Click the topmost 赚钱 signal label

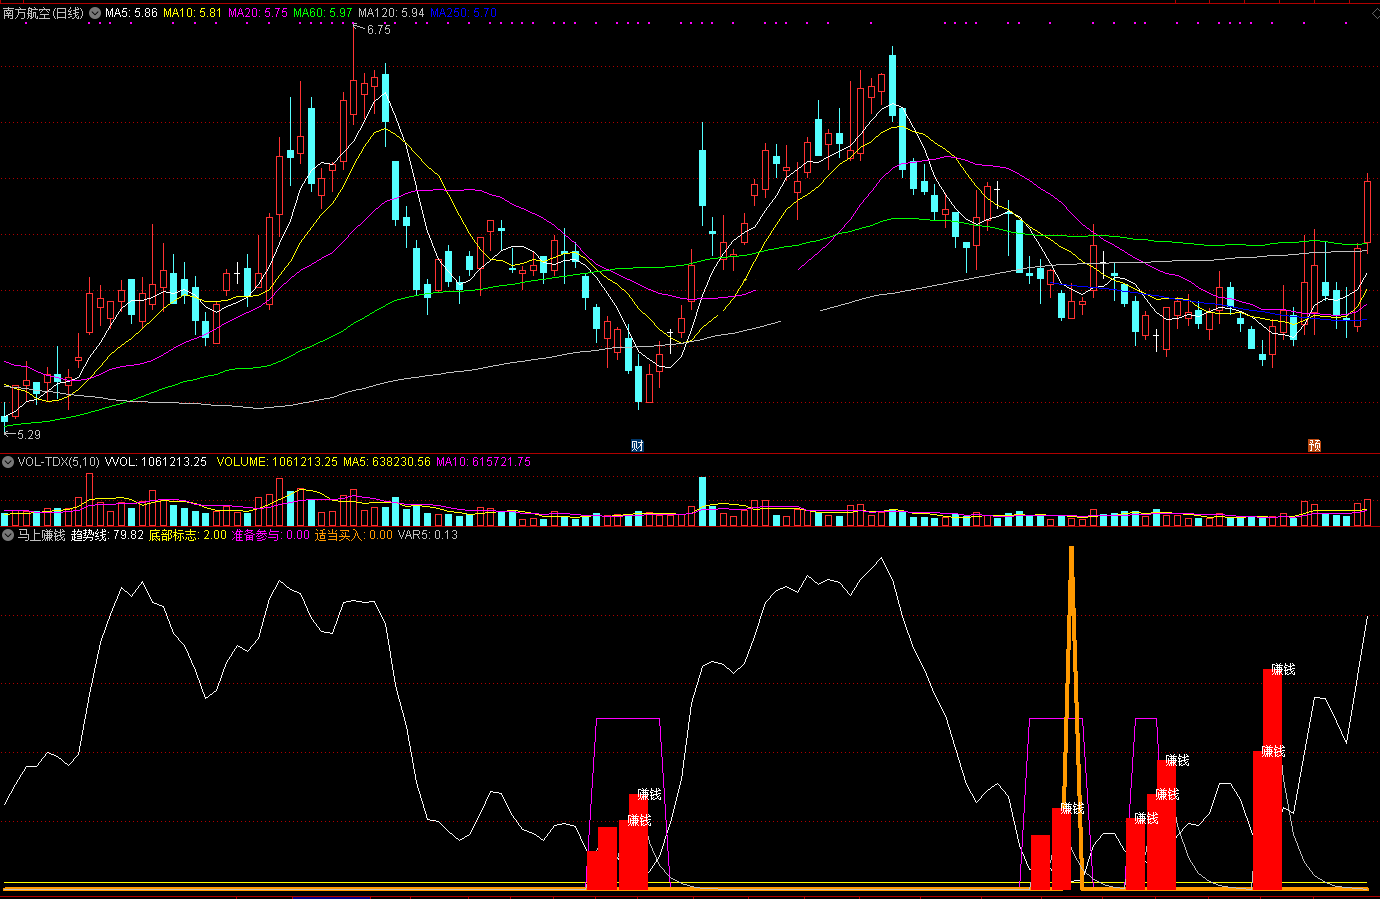[x=1283, y=669]
